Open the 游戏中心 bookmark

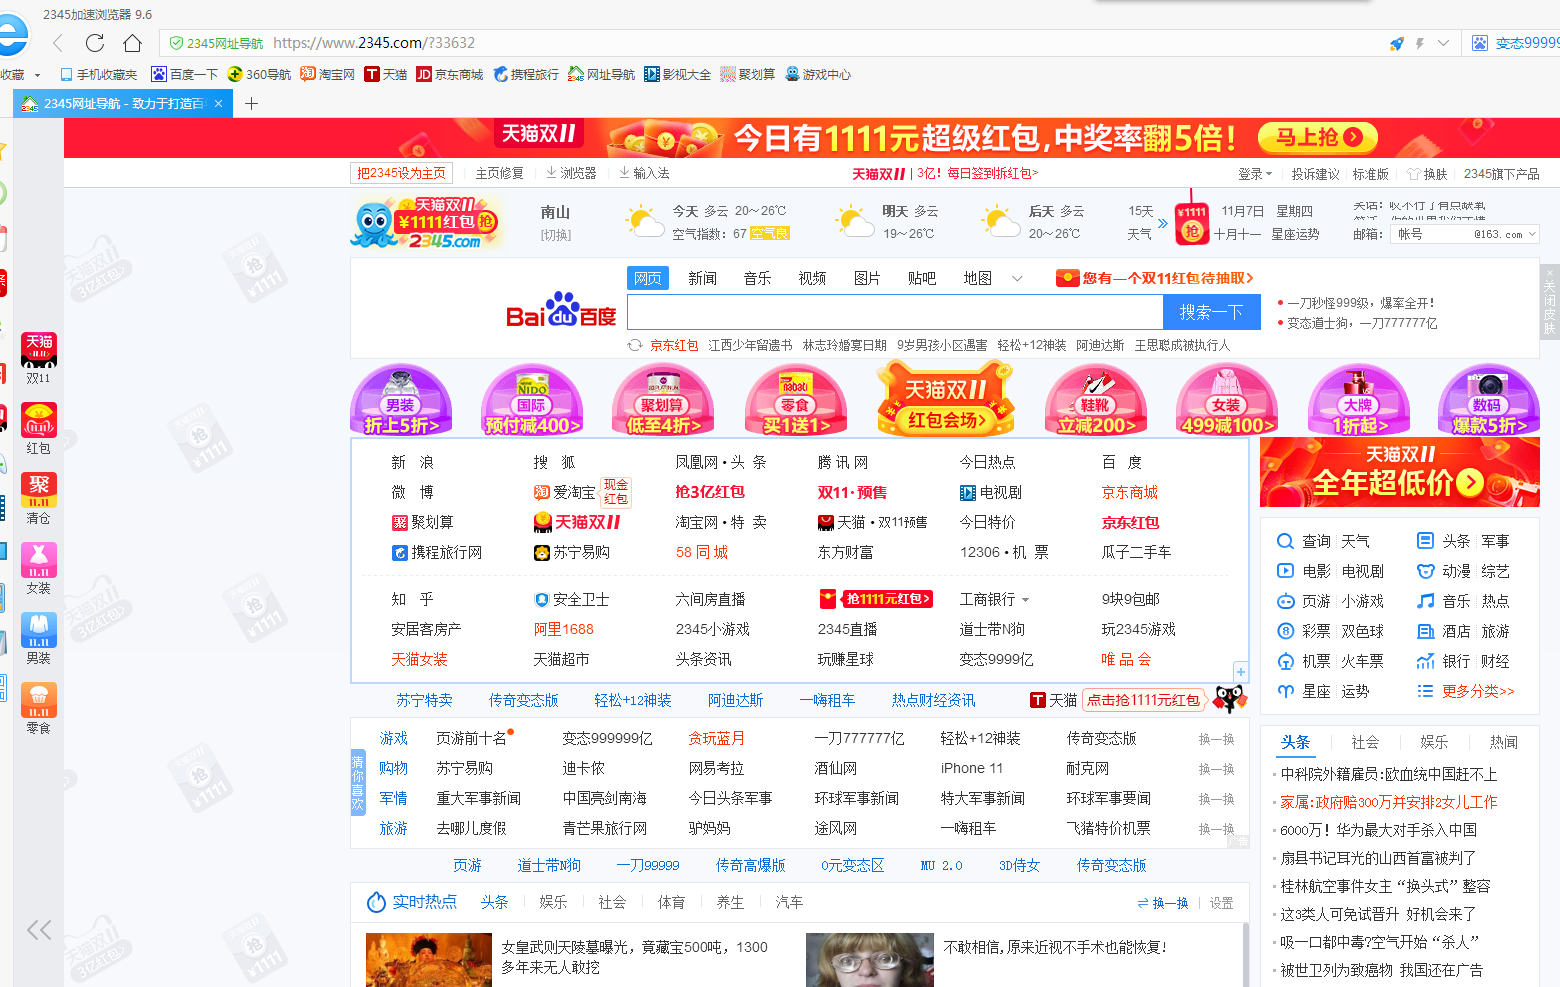click(818, 74)
